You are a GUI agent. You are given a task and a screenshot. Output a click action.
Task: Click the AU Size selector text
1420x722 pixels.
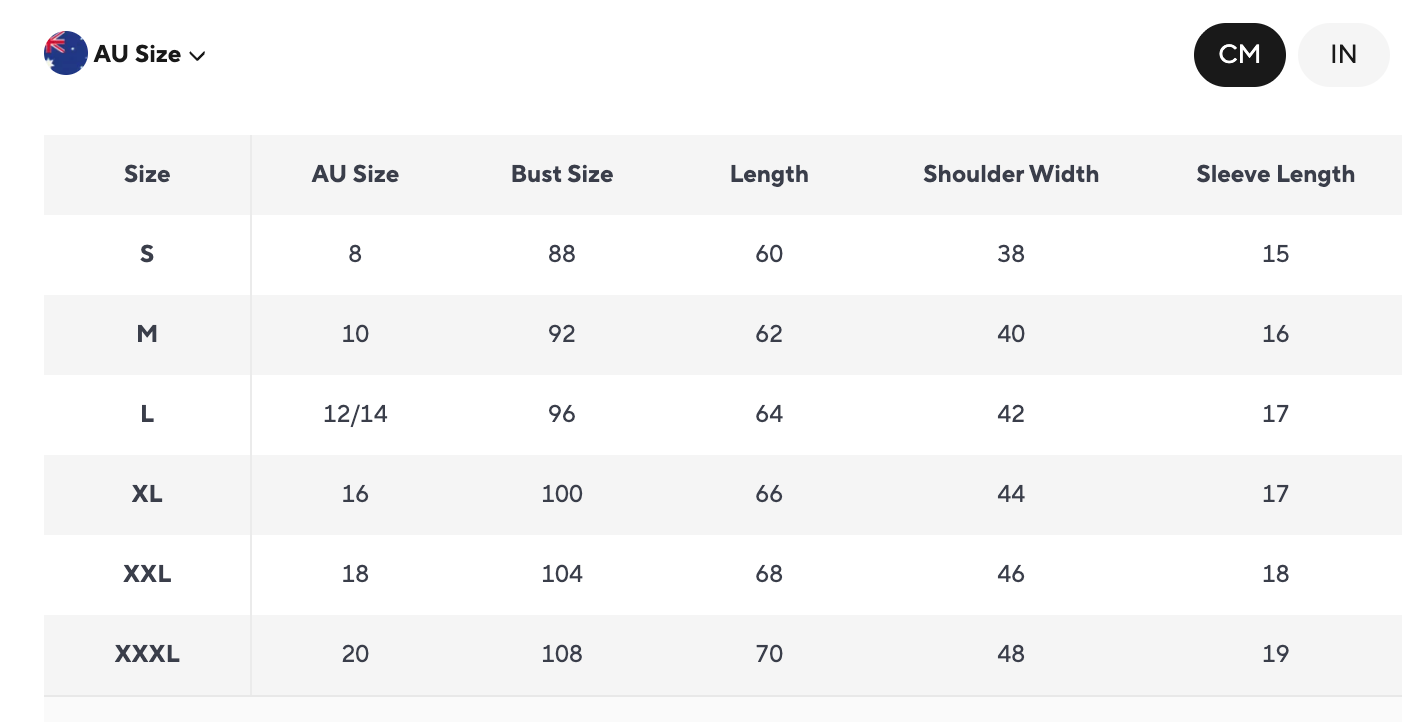[137, 54]
